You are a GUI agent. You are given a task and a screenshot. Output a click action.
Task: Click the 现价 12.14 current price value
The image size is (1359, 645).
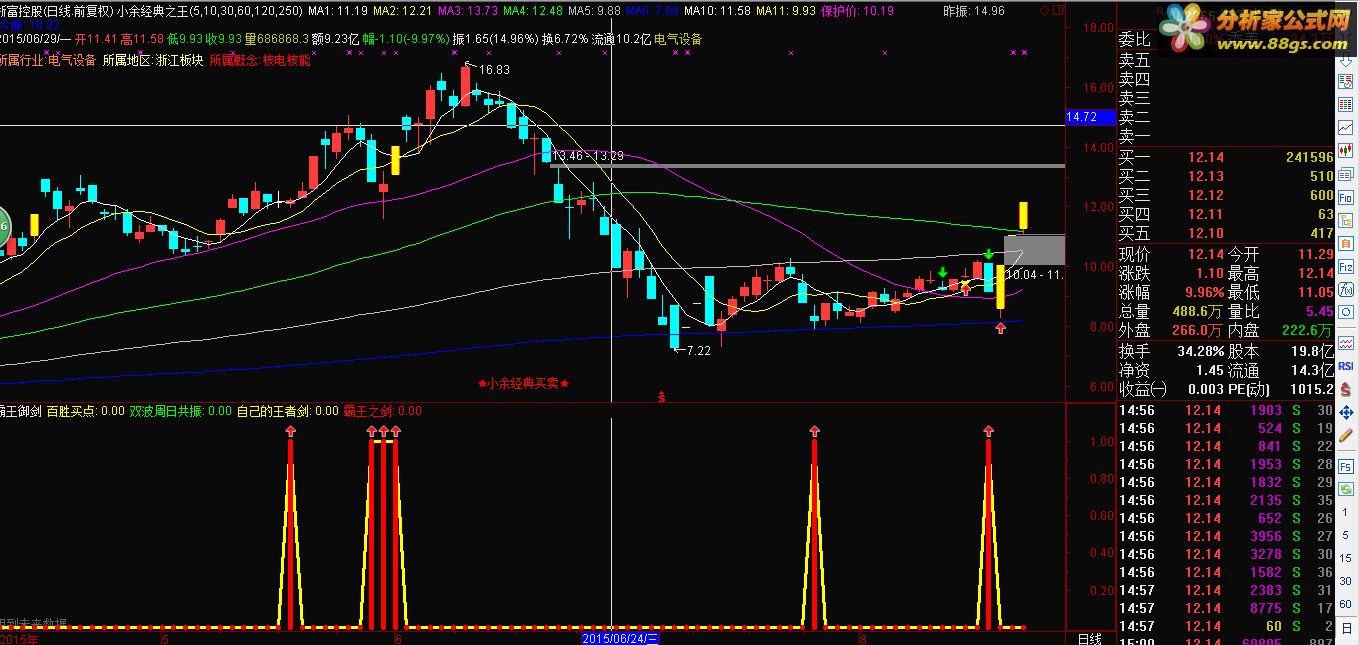click(x=1205, y=254)
